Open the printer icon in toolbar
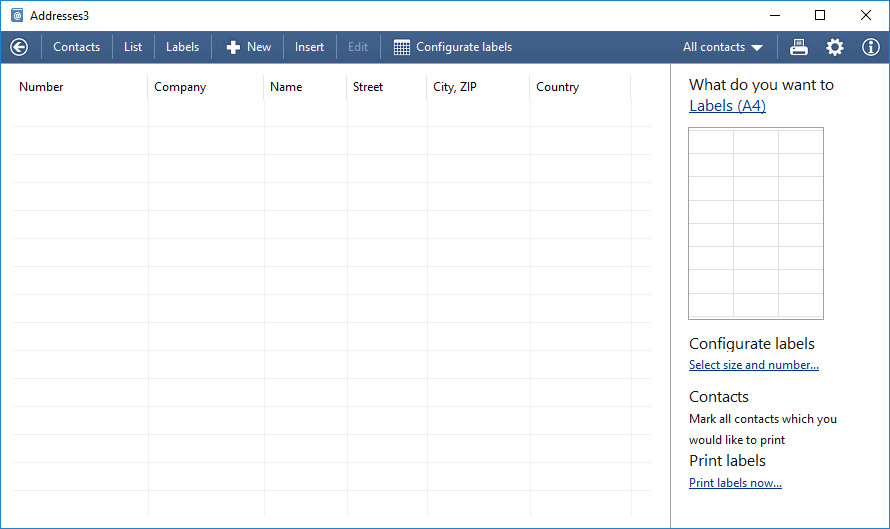890x529 pixels. point(799,47)
